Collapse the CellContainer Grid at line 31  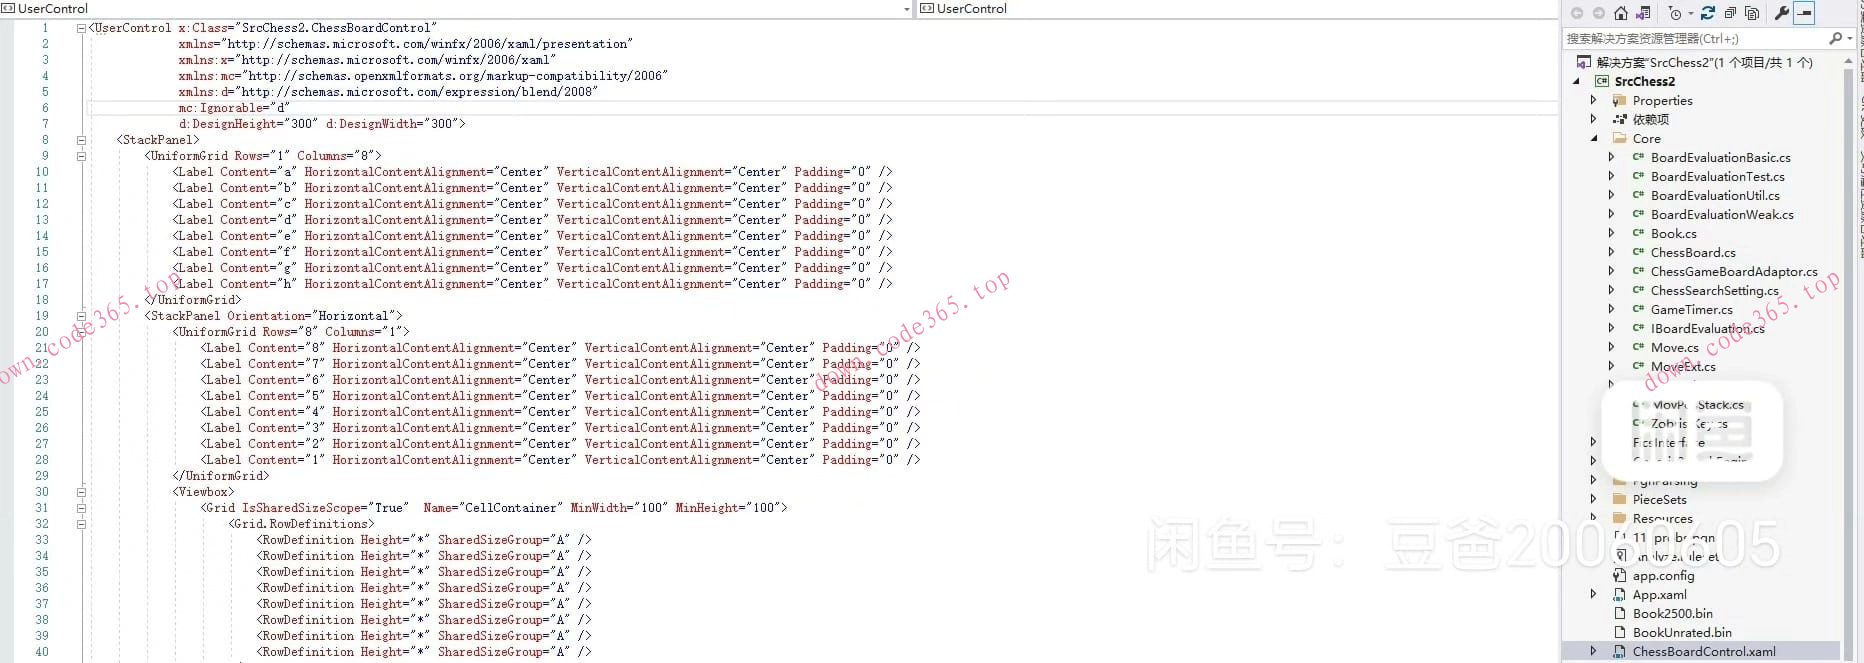point(81,508)
